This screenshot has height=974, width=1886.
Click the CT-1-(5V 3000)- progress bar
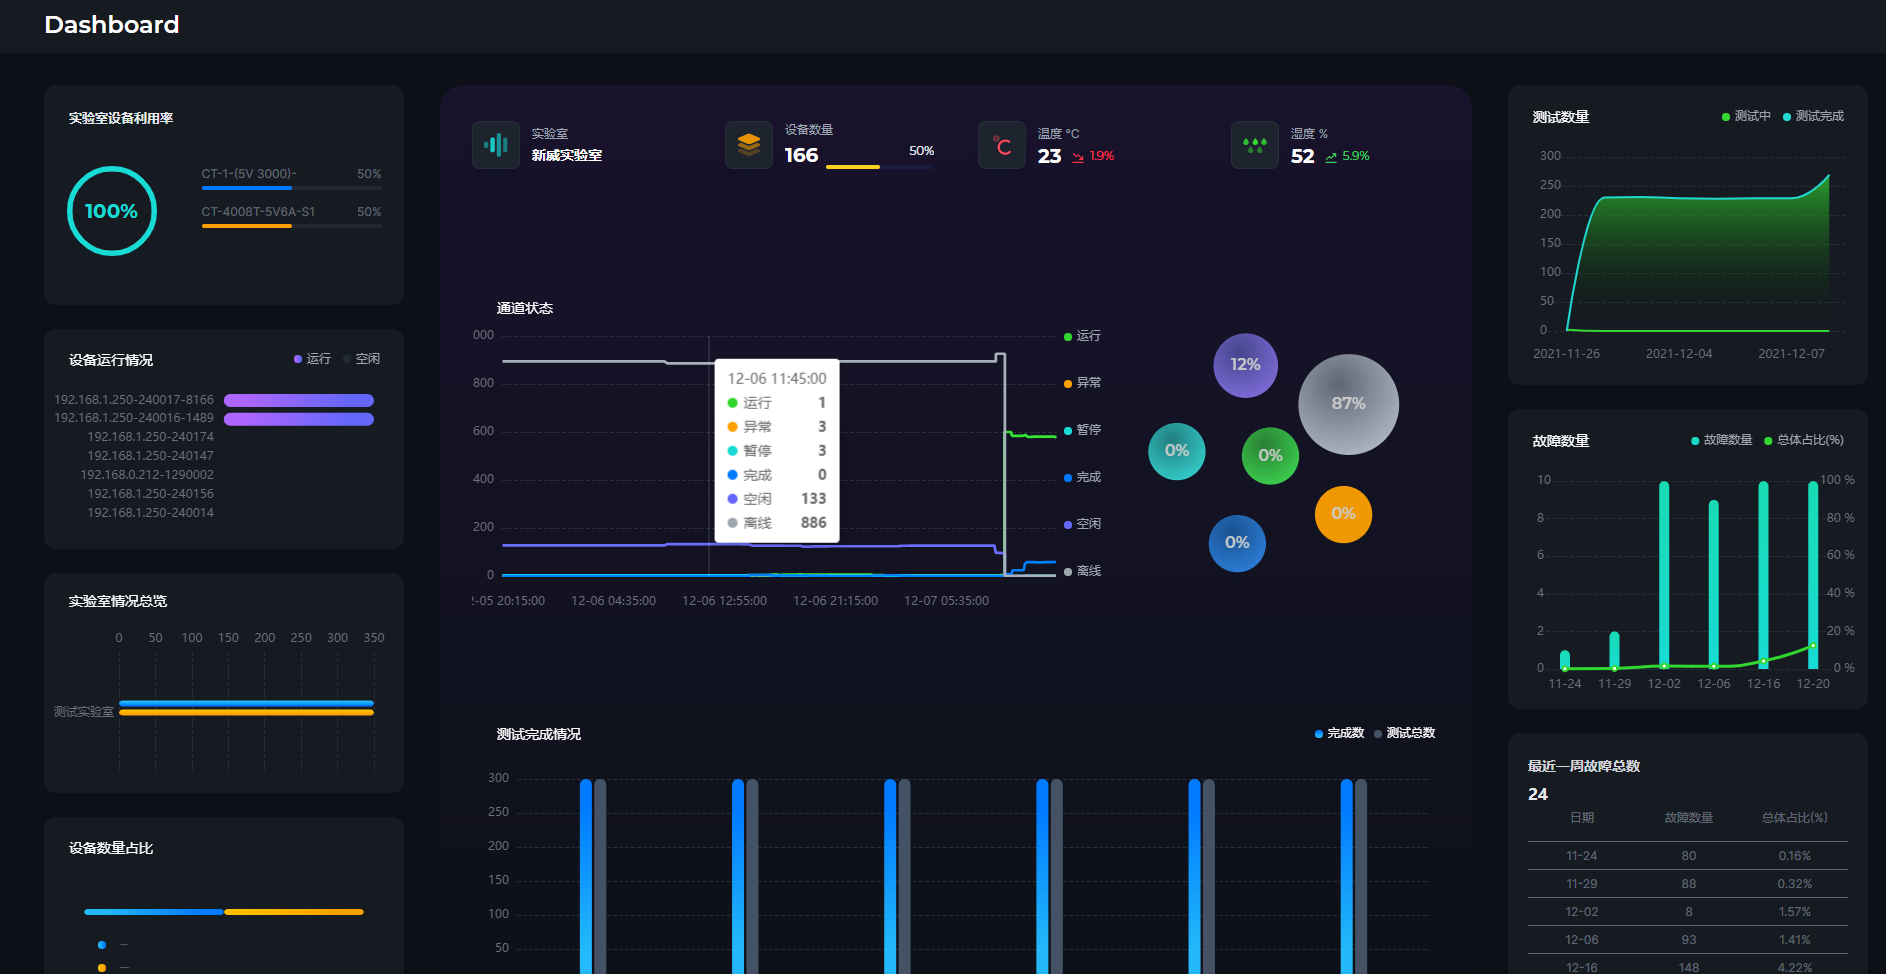click(291, 188)
